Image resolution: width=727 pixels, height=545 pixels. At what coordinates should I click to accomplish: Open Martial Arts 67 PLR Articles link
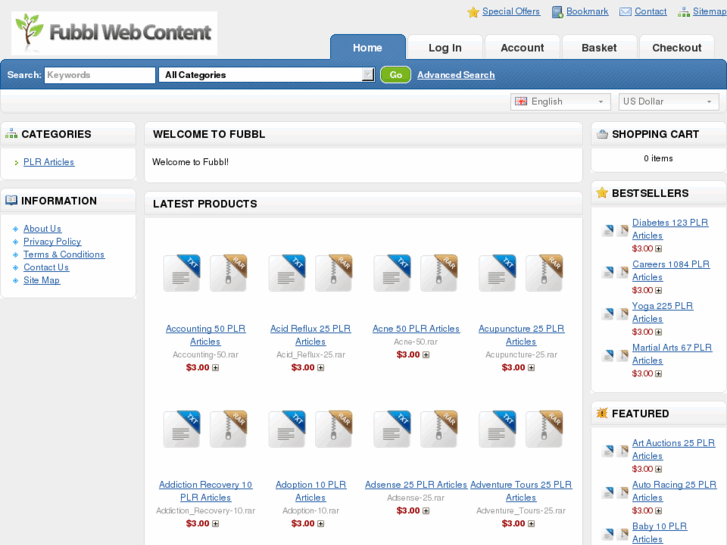pyautogui.click(x=672, y=354)
